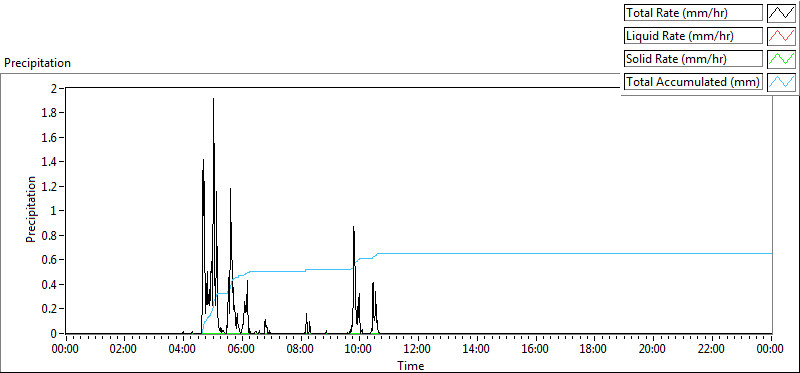Click the blue Total Accumulated legend icon
800x373 pixels.
[x=781, y=82]
